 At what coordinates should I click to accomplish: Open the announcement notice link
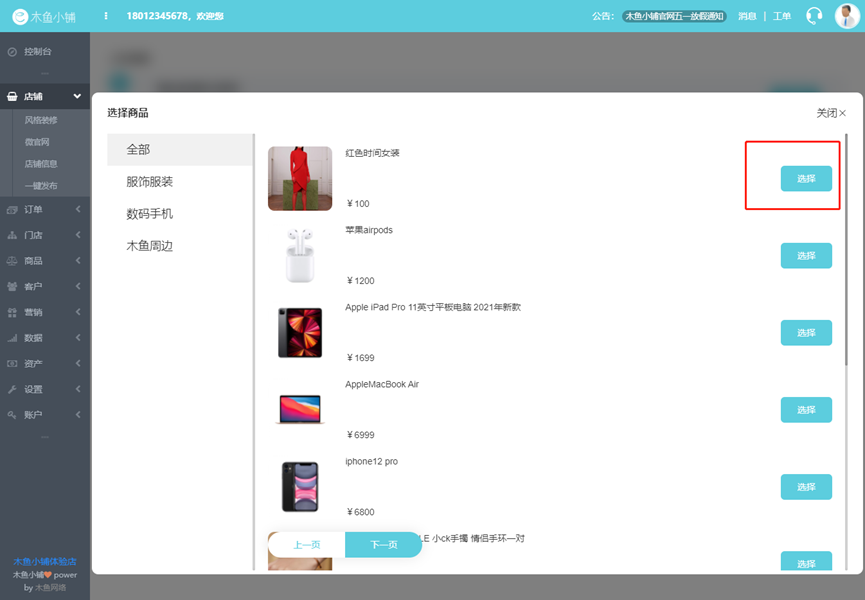(x=674, y=16)
